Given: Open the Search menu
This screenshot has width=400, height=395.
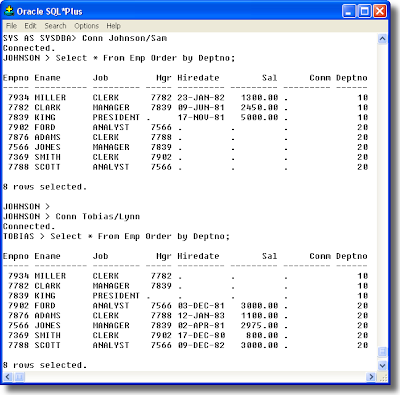Looking at the screenshot, I should tap(55, 26).
